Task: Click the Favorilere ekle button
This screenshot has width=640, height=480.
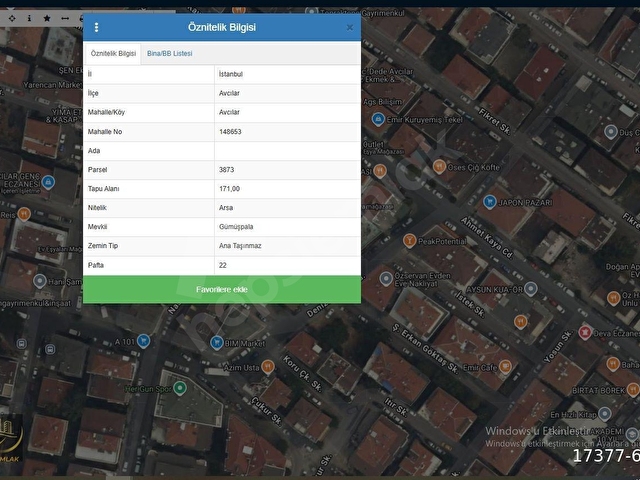Action: pyautogui.click(x=222, y=289)
